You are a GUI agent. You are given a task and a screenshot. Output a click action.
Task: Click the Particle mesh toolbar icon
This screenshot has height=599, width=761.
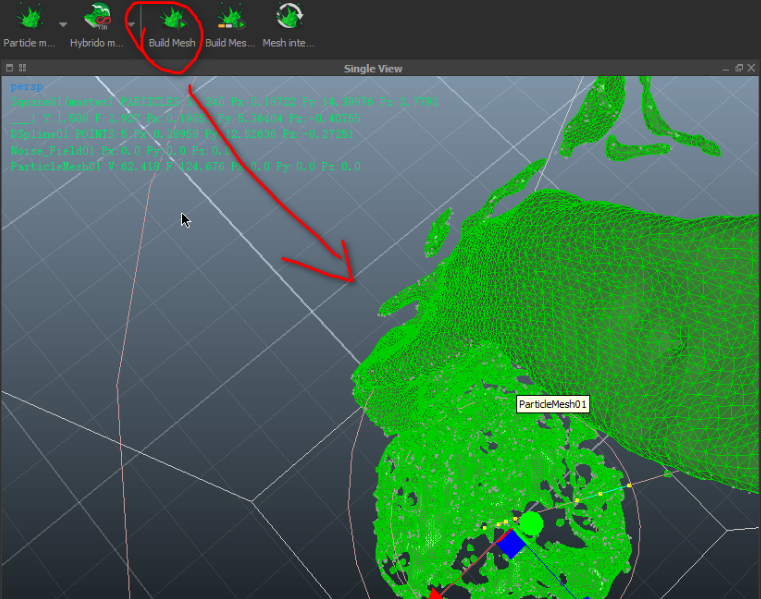(x=29, y=17)
